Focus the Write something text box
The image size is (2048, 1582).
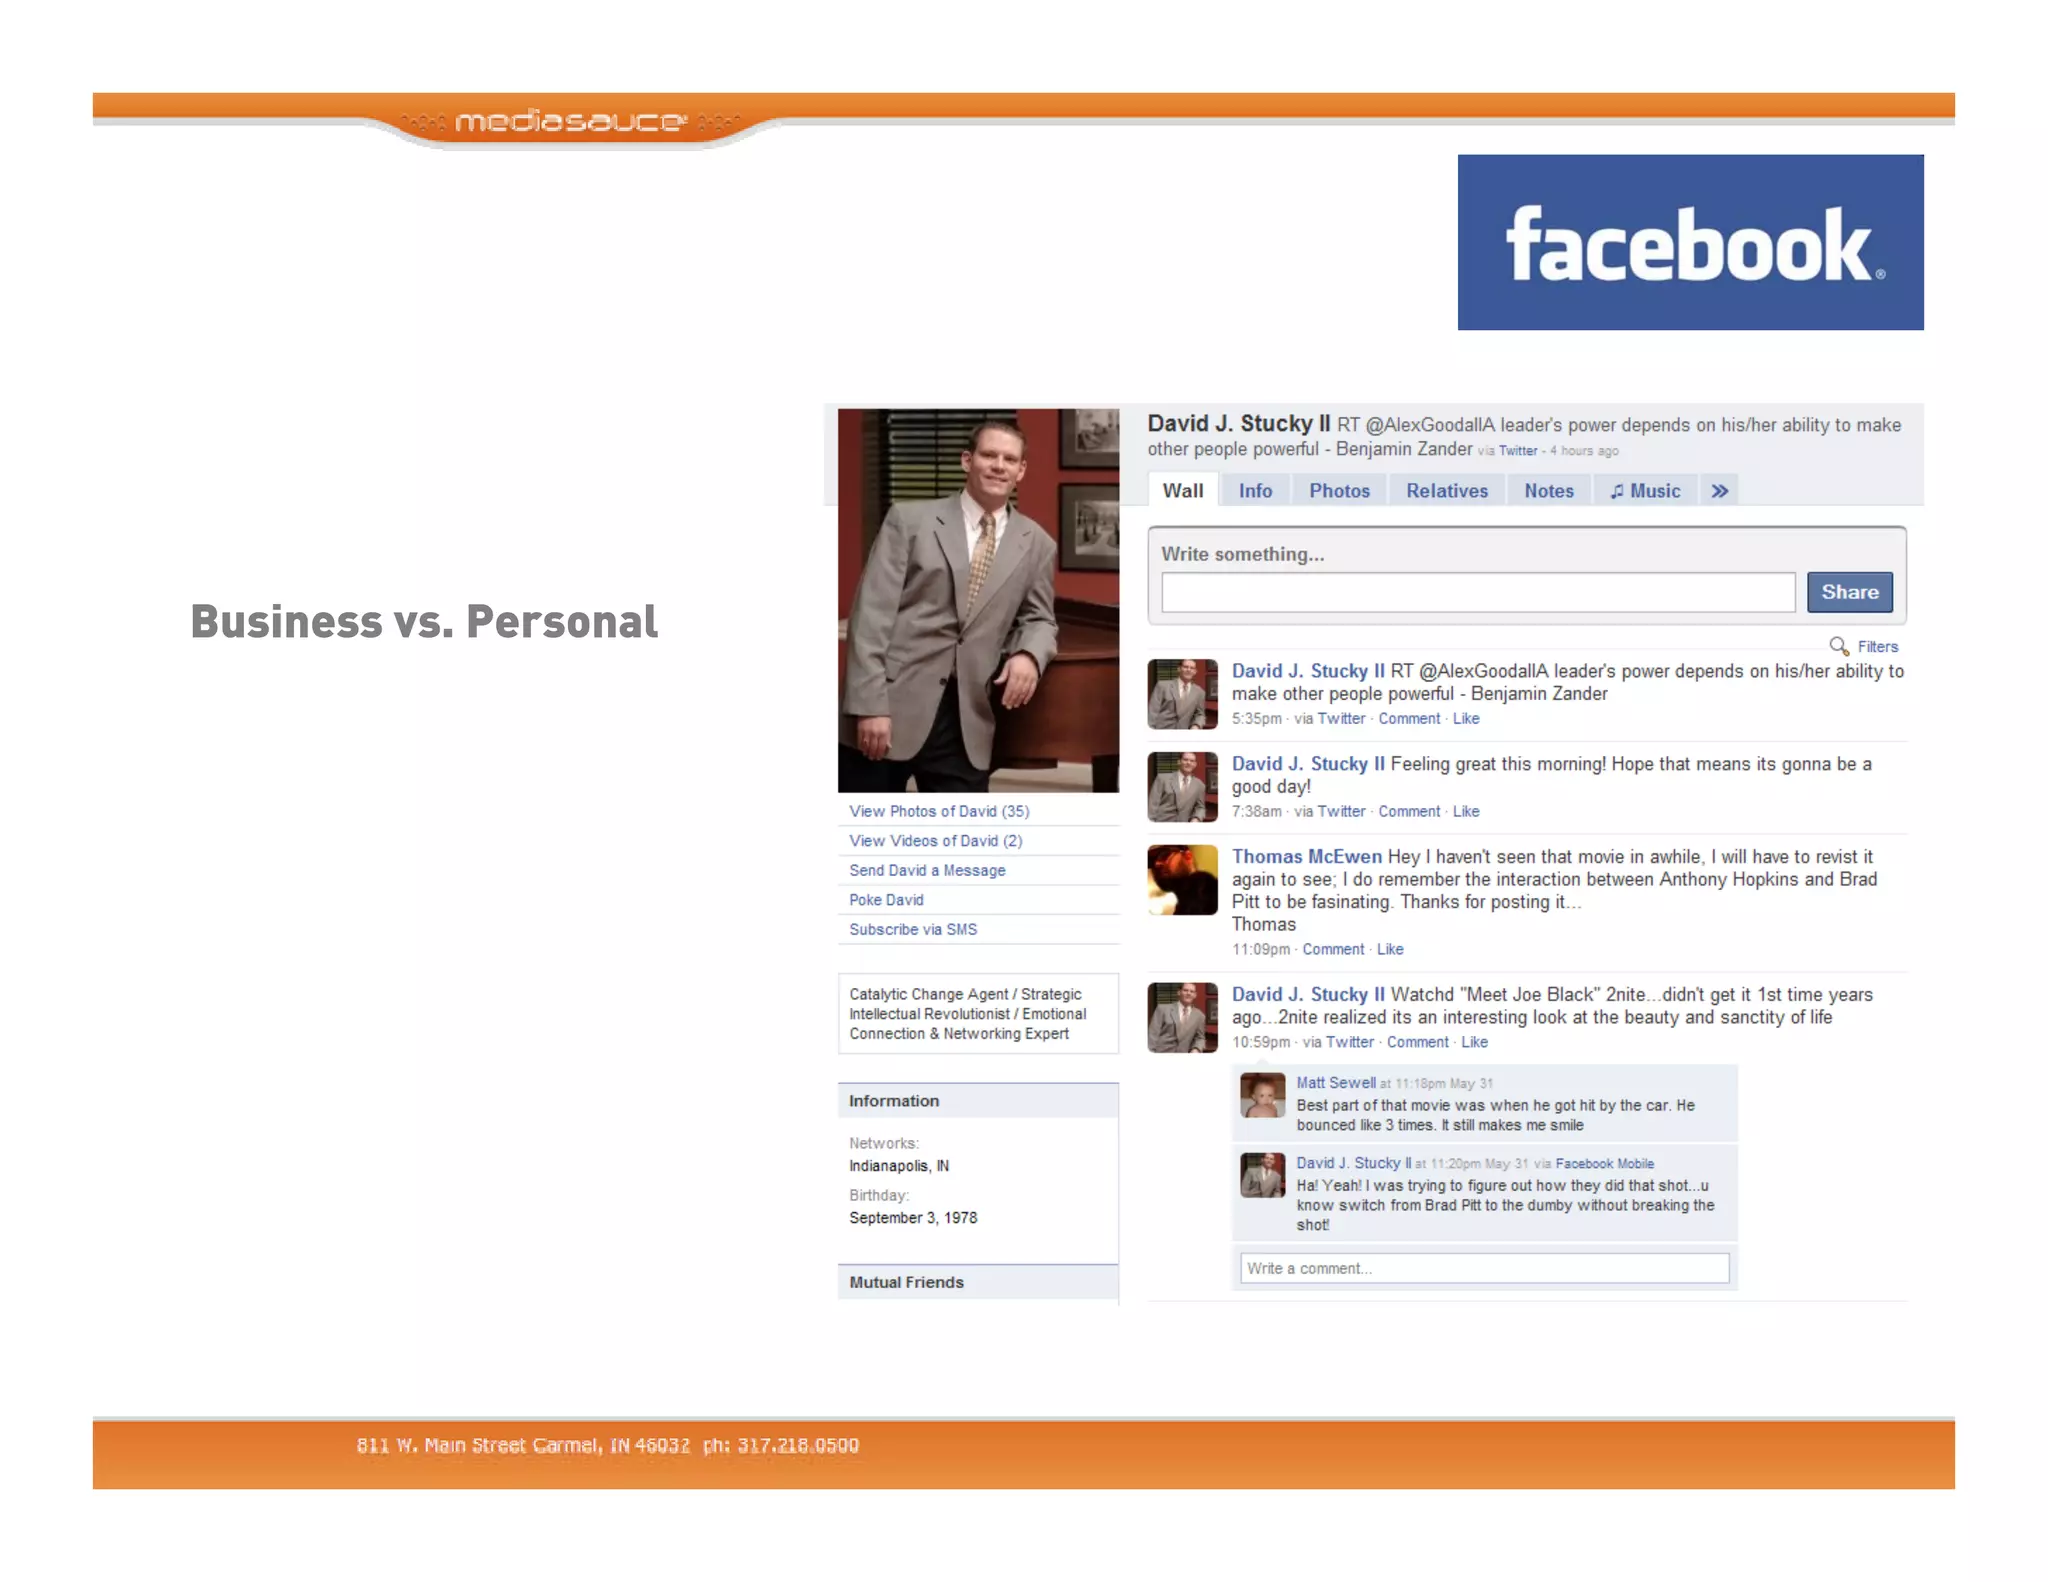1477,592
